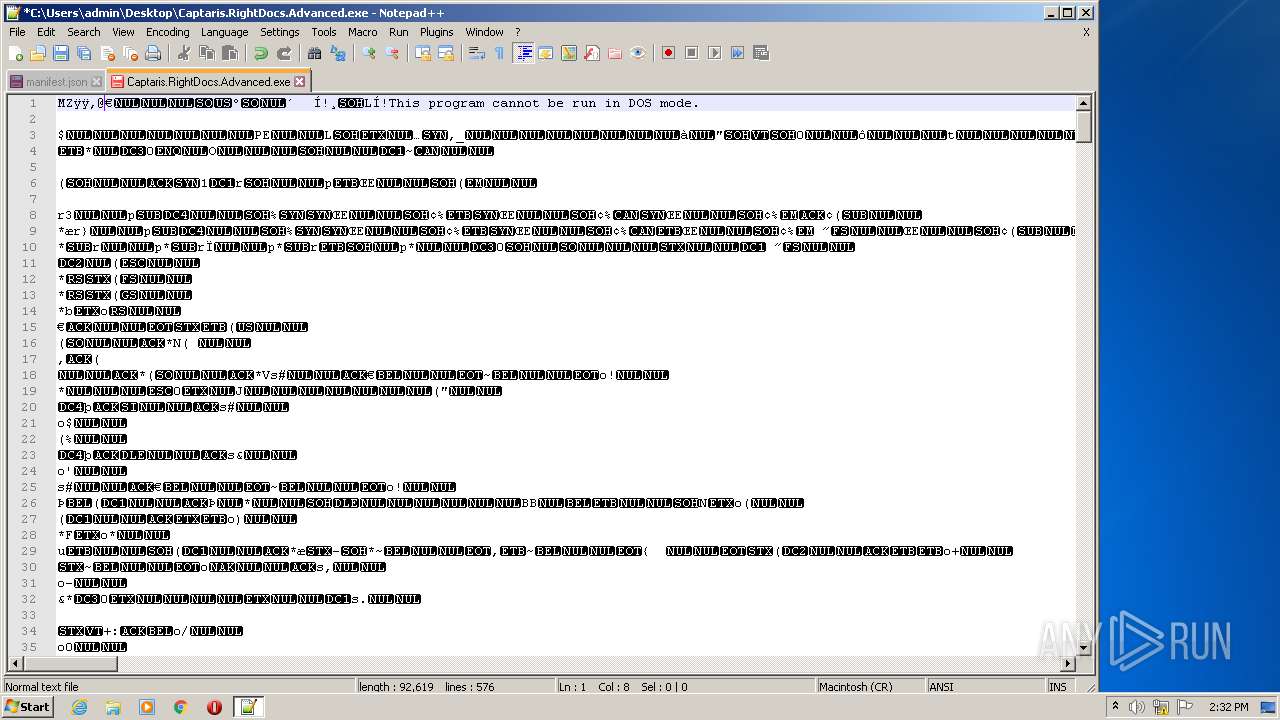
Task: Toggle INS insert mode in status bar
Action: tap(1057, 687)
